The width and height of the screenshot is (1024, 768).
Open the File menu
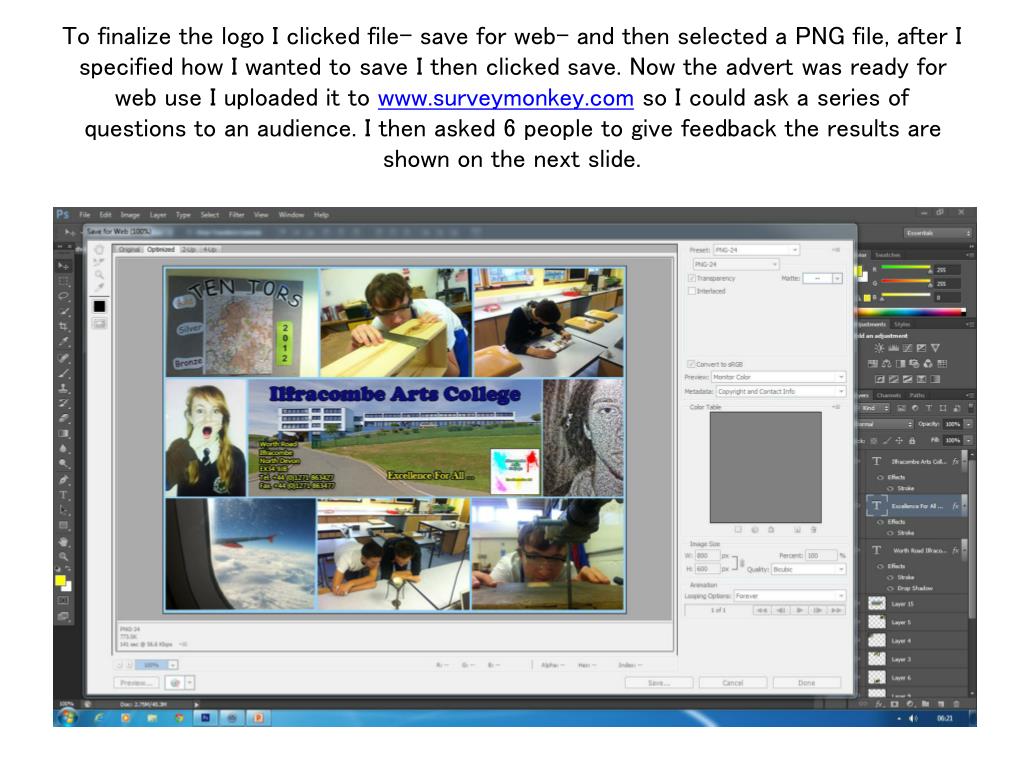point(85,215)
